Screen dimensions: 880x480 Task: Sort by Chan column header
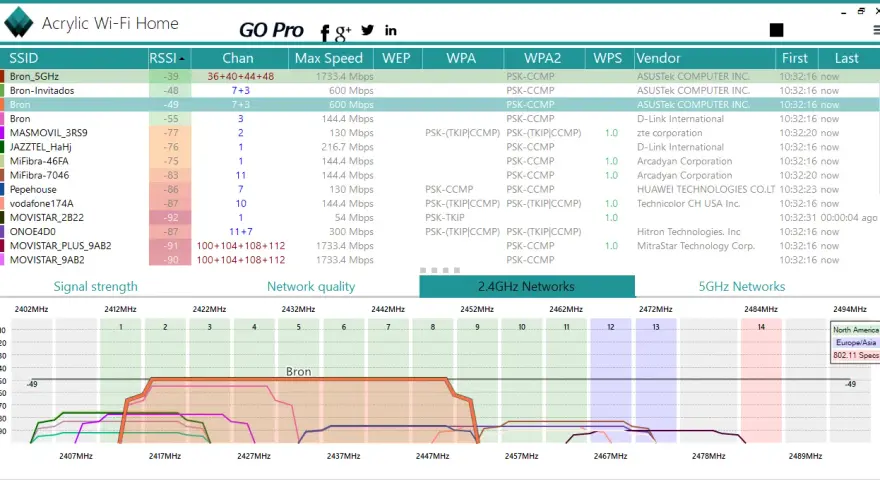tap(238, 58)
